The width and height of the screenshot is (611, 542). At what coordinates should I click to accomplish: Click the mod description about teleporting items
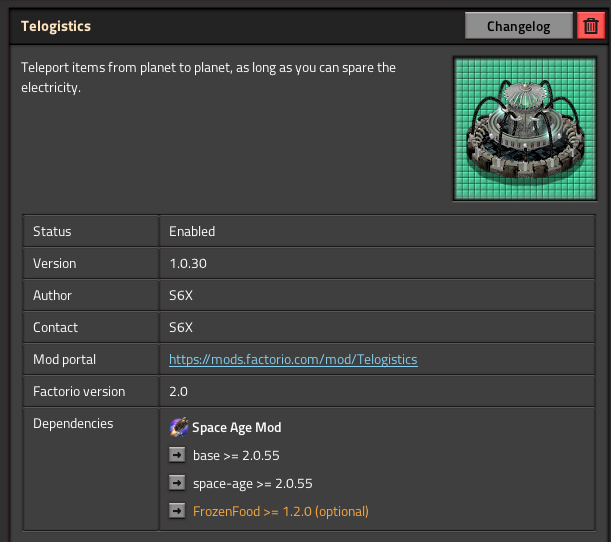pos(208,77)
